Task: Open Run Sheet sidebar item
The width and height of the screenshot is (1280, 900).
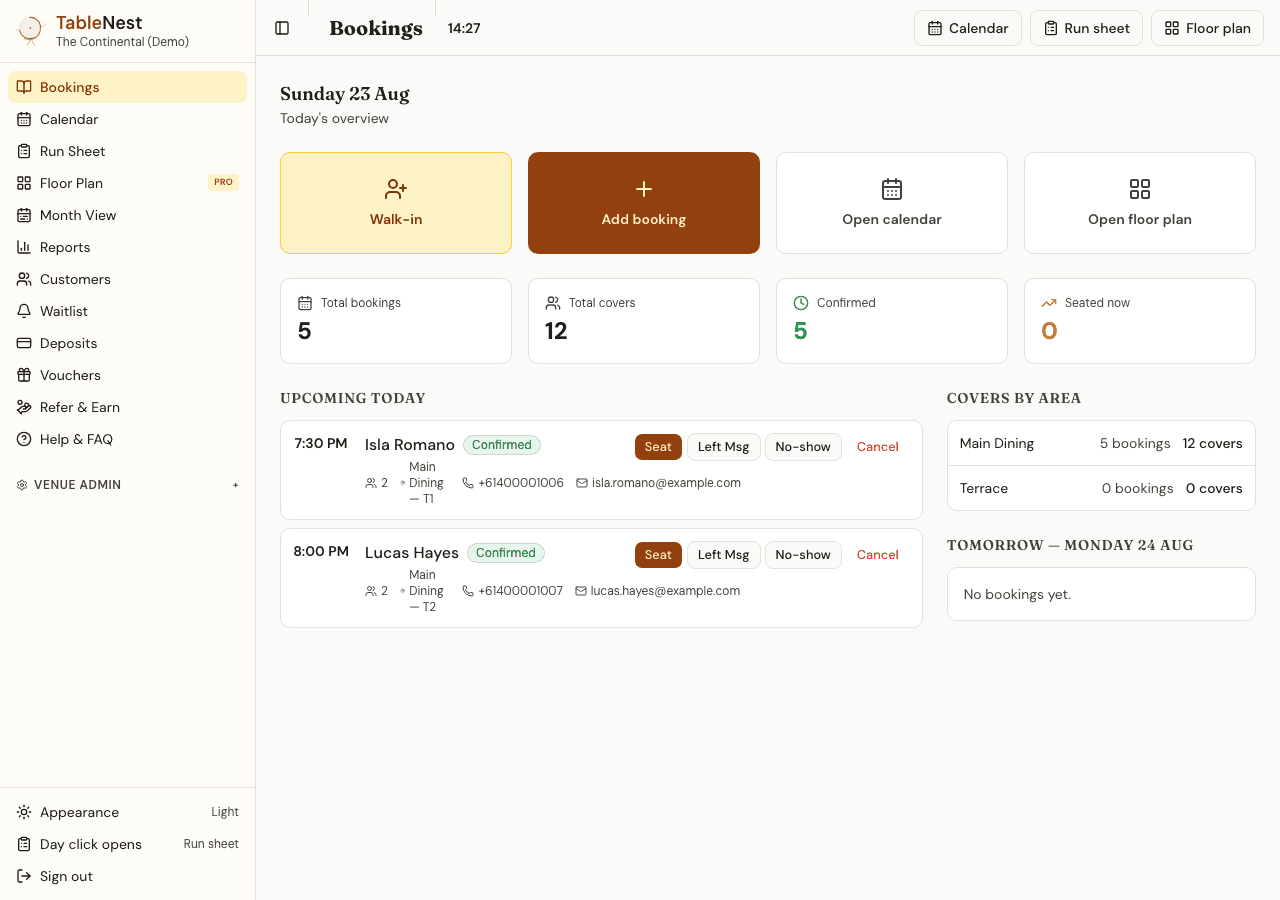Action: coord(127,151)
